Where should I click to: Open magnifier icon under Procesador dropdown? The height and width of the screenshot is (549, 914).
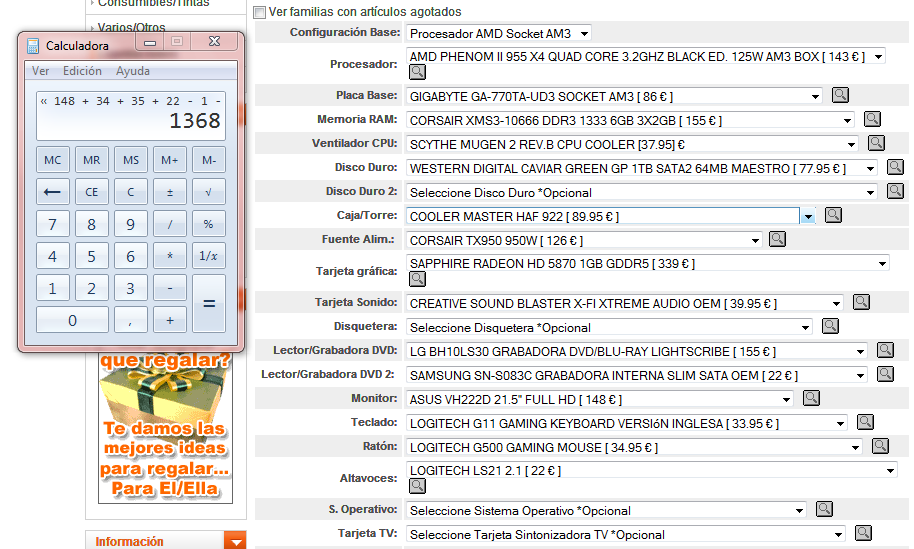[417, 72]
